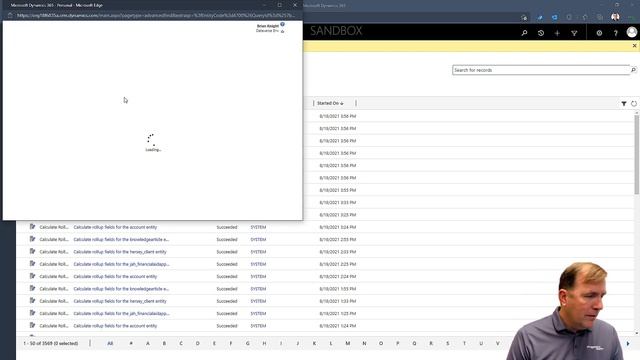Screen dimensions: 640x360
Task: Click job icon of hersey_client 1:33 PM row
Action: click(32, 300)
